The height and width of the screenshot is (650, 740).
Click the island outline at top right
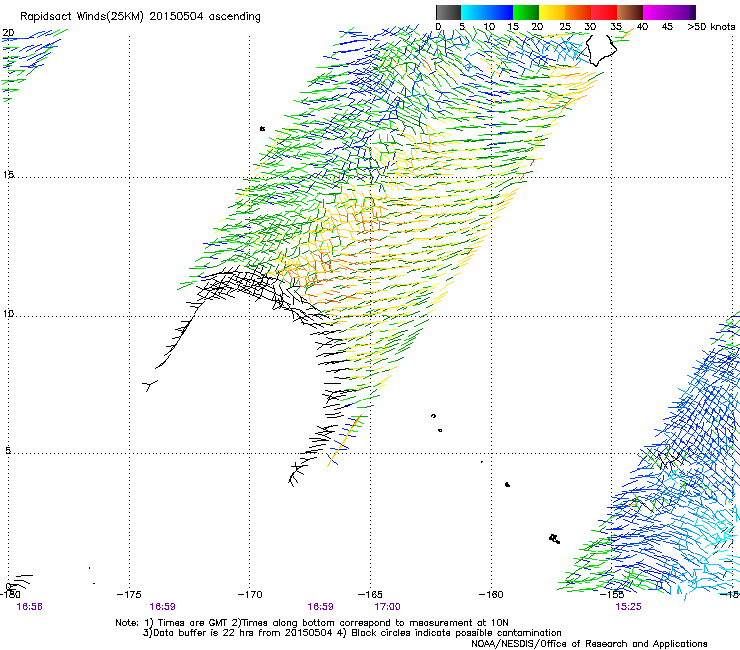click(601, 50)
